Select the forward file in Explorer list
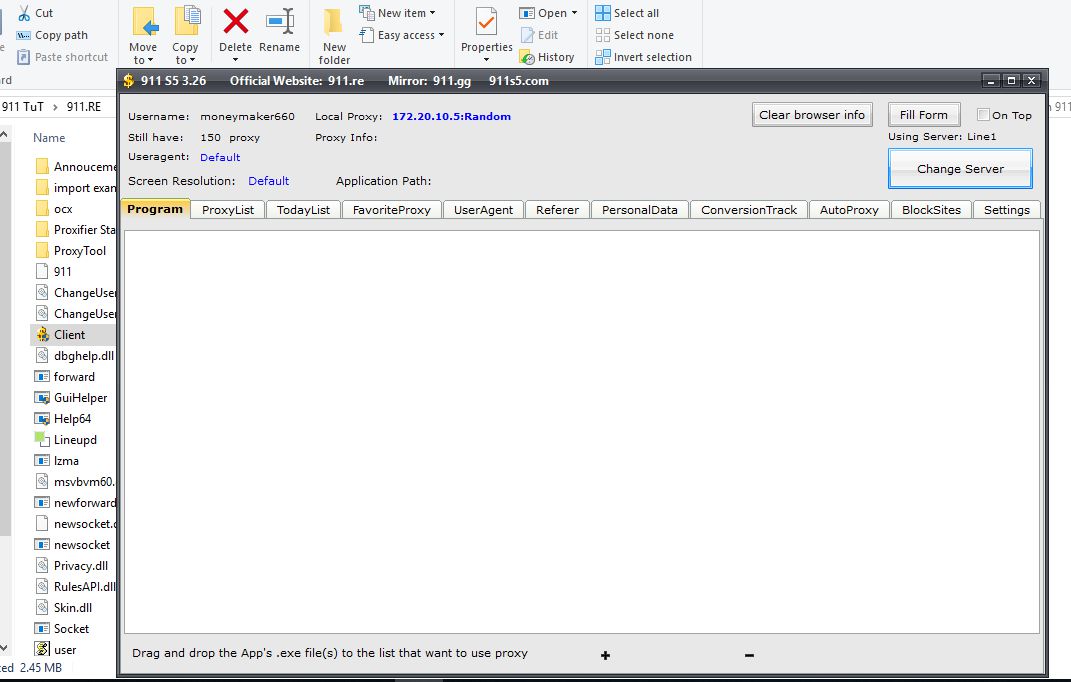Image resolution: width=1071 pixels, height=682 pixels. pos(74,377)
